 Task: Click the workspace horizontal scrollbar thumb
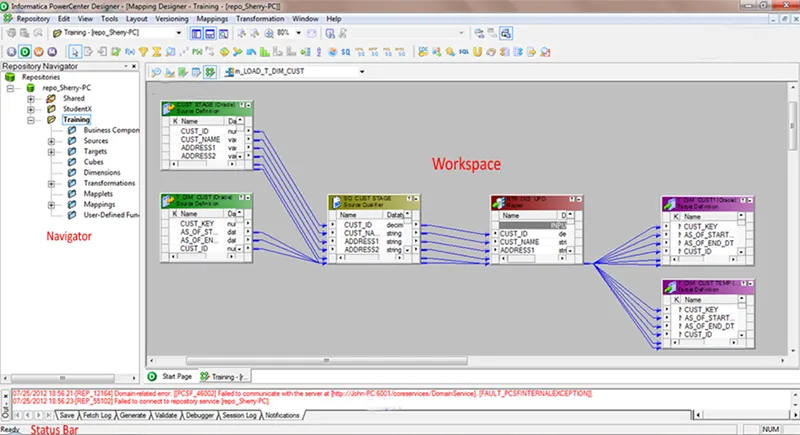[327, 361]
